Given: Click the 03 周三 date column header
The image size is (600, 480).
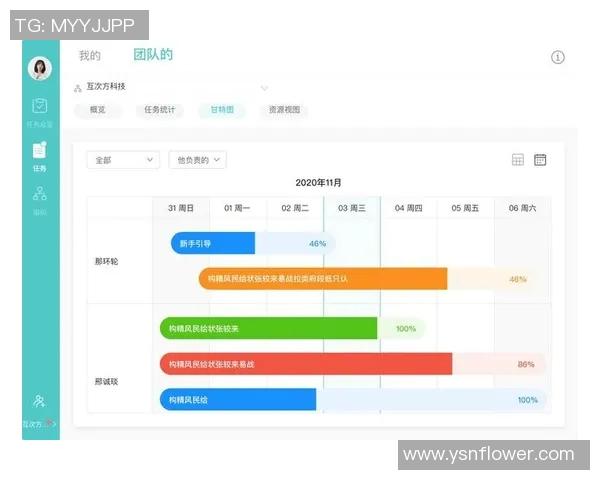Looking at the screenshot, I should point(351,208).
